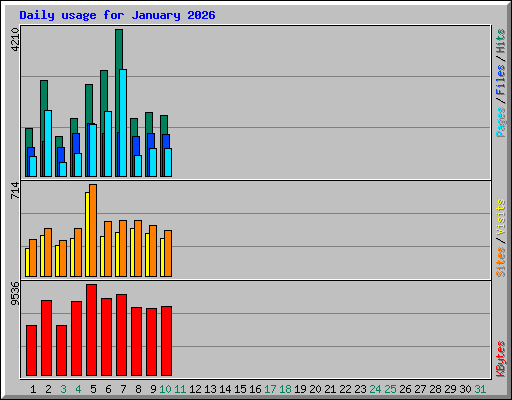Viewport: 512px width, 400px height.
Task: Click day 25 on the x-axis
Action: click(390, 389)
